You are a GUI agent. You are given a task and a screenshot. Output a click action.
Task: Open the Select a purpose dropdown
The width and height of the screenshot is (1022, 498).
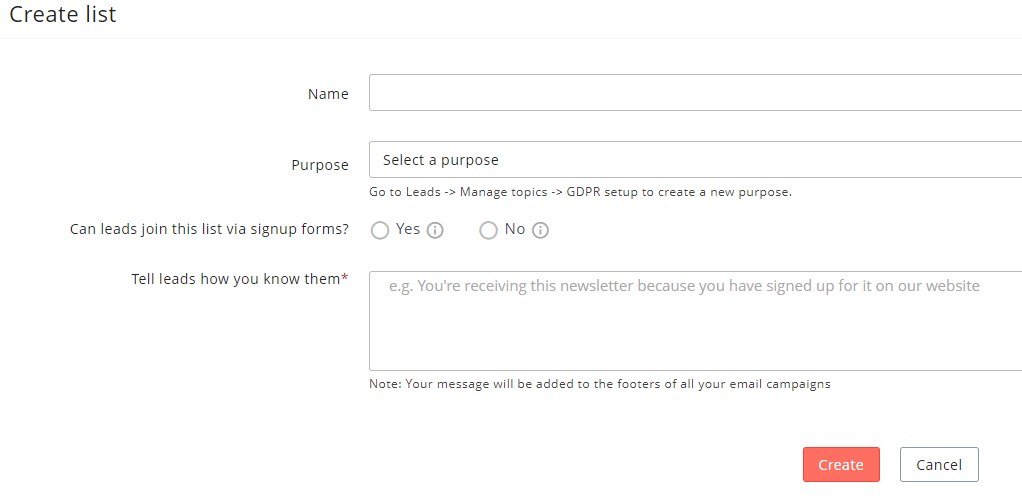[x=695, y=160]
